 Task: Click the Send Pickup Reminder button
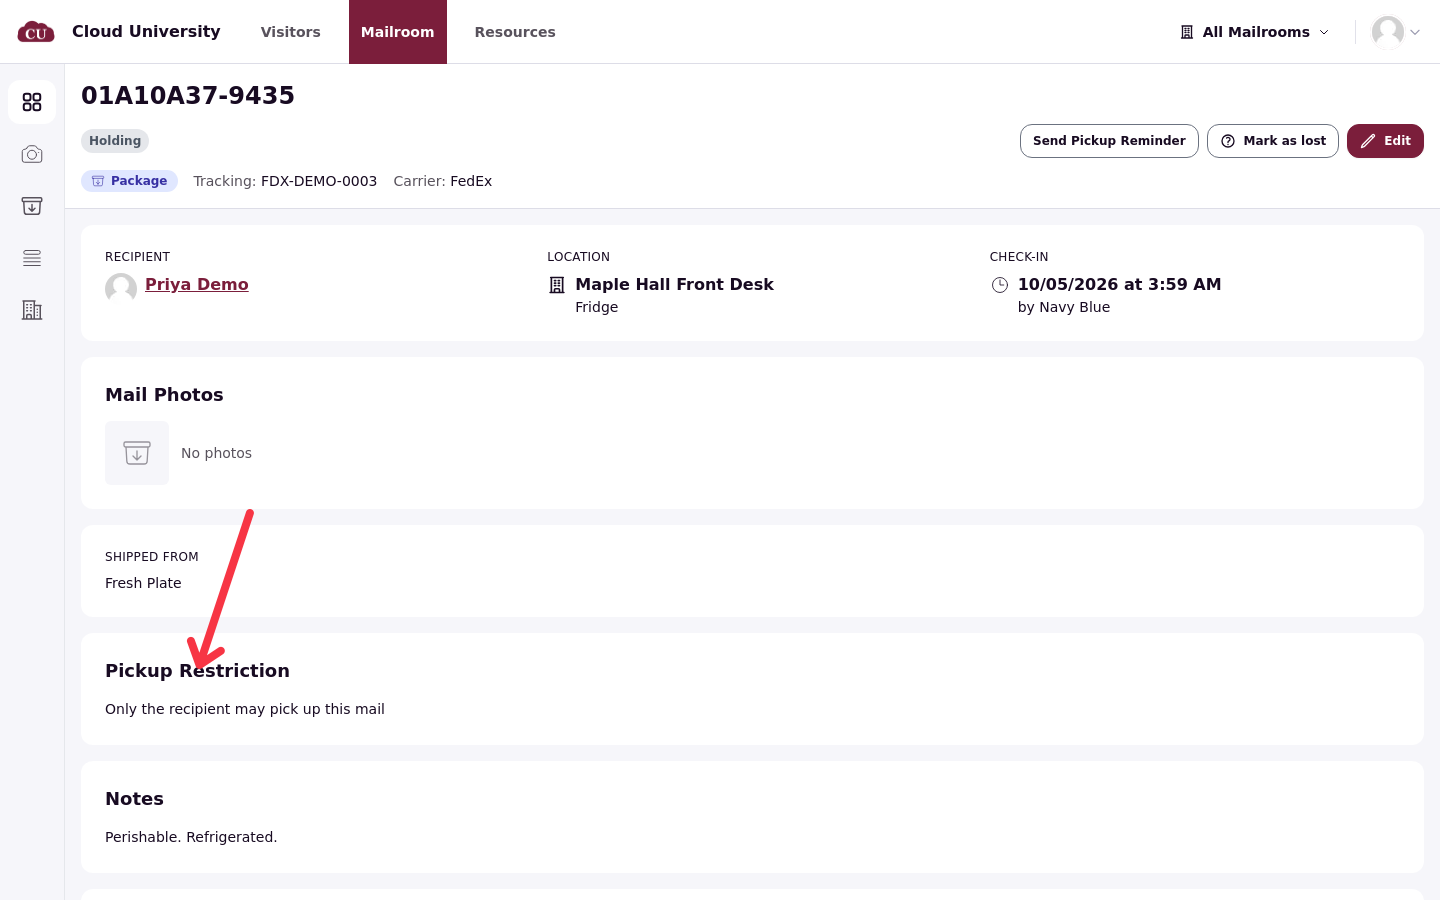(1109, 141)
